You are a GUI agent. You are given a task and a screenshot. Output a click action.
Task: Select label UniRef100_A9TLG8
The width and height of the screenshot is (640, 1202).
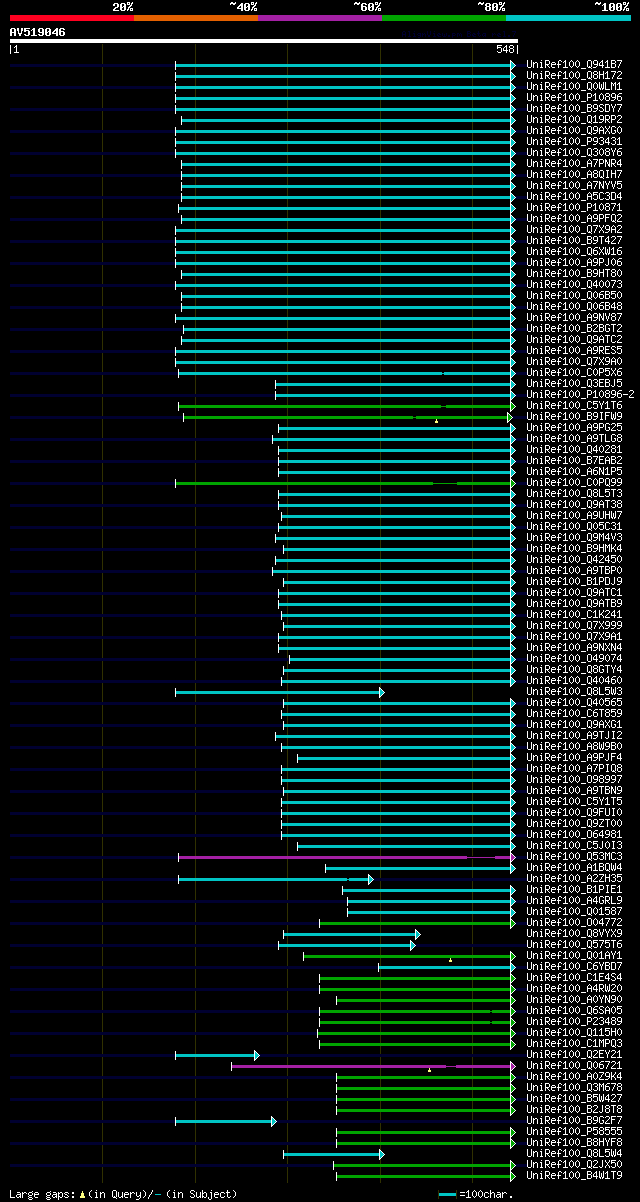pyautogui.click(x=574, y=438)
